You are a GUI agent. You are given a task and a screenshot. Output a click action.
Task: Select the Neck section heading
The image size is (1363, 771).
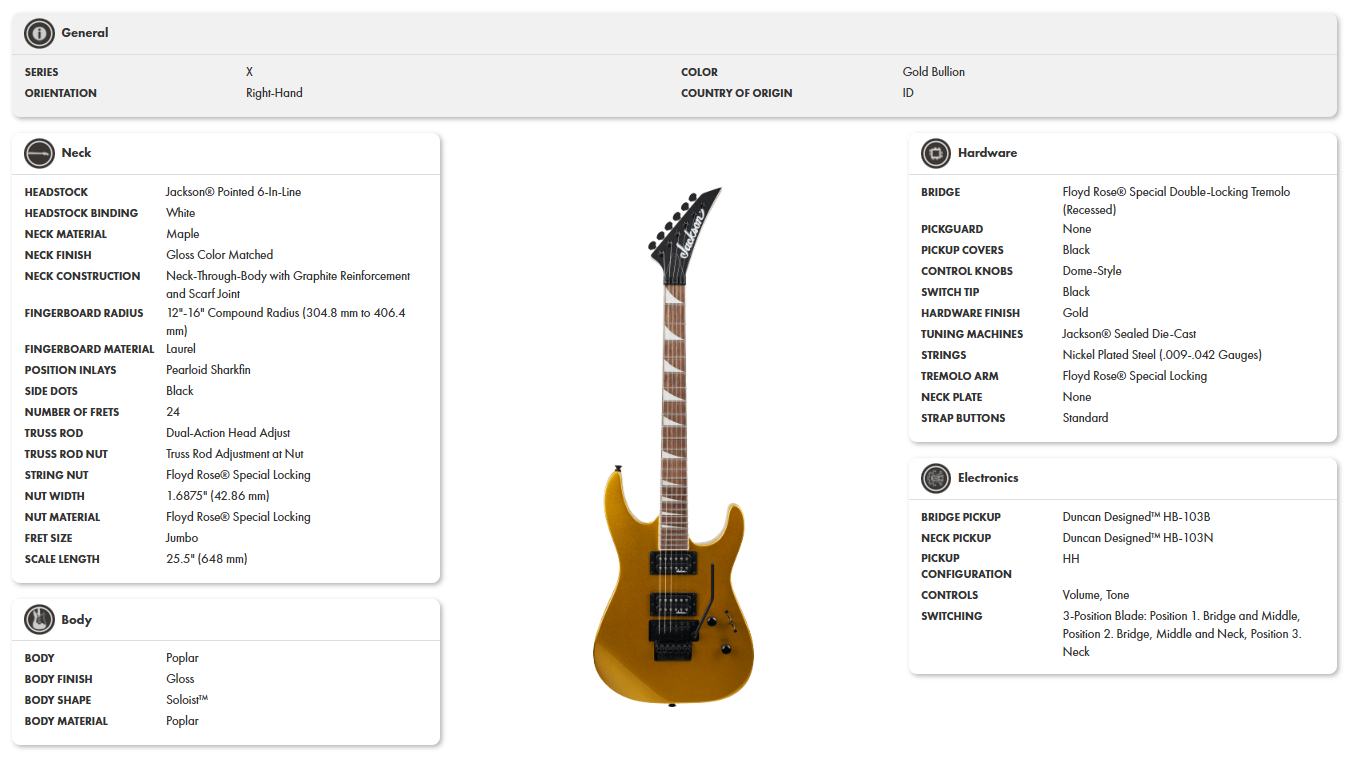coord(76,153)
